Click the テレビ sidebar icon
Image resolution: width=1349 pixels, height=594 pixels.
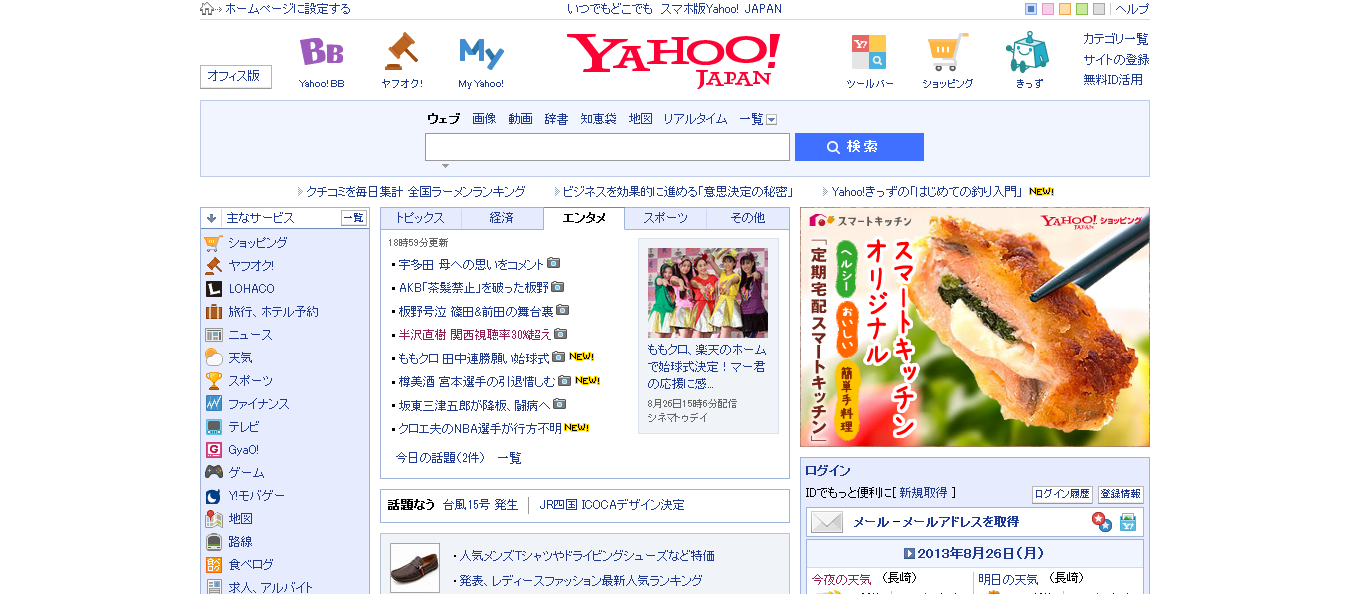tap(213, 427)
